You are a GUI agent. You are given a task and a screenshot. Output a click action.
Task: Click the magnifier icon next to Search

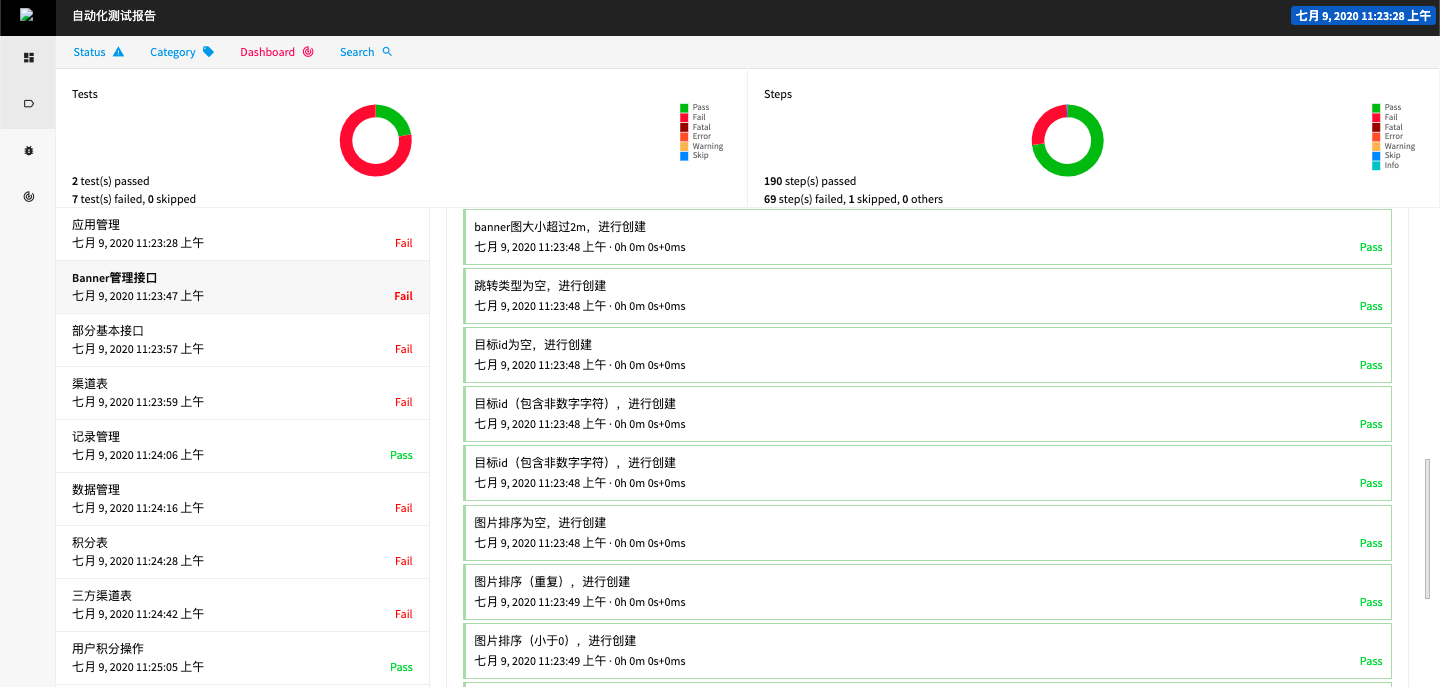click(x=389, y=51)
